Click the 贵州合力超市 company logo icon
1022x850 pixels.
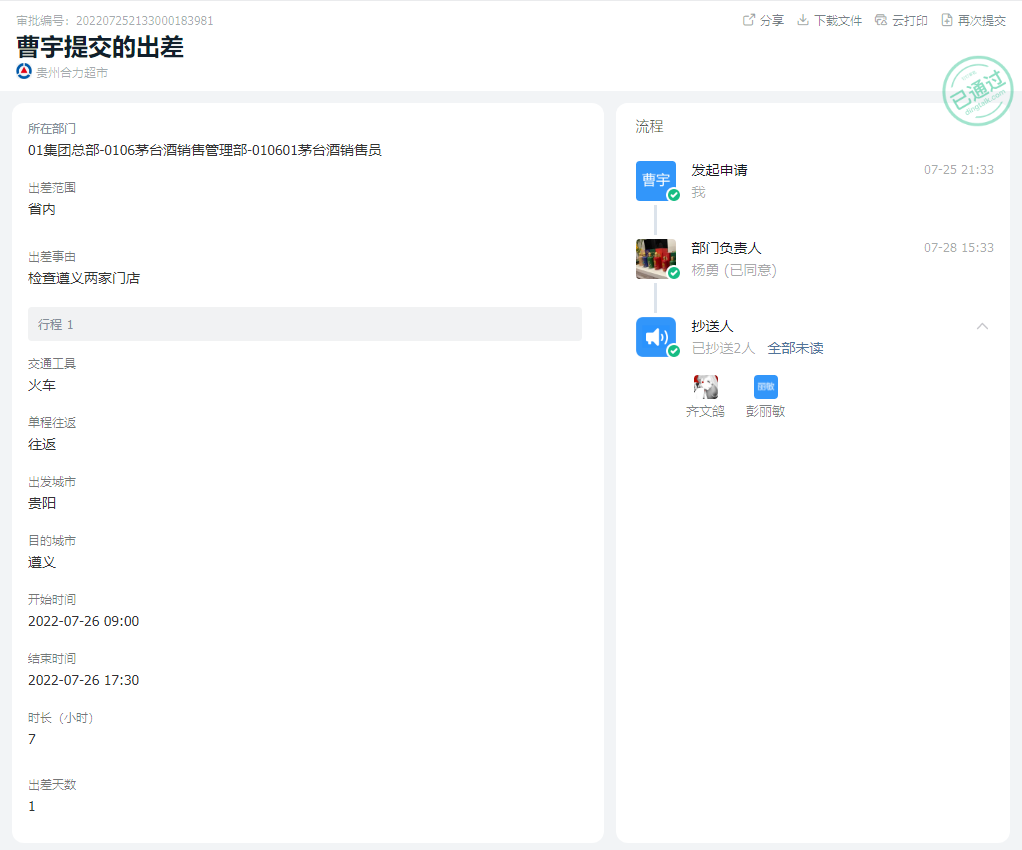coord(24,72)
